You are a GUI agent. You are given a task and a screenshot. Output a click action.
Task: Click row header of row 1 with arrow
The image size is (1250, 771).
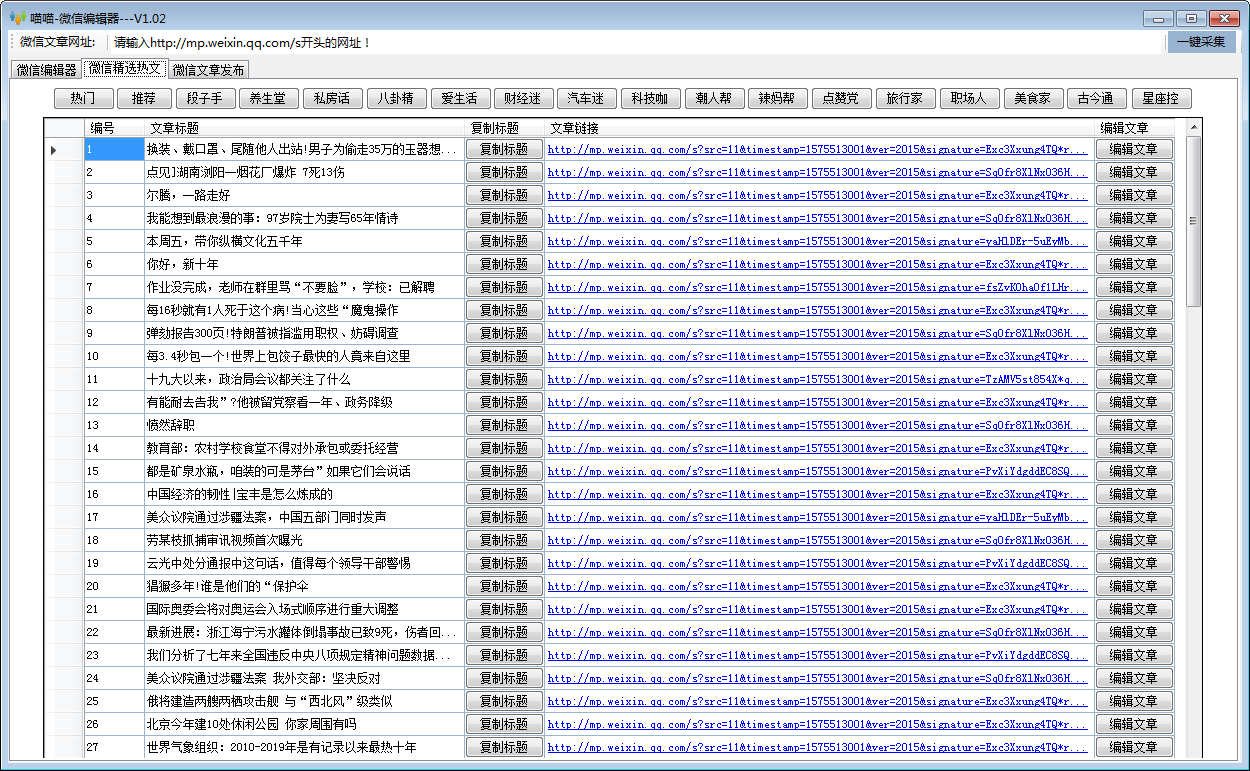64,149
